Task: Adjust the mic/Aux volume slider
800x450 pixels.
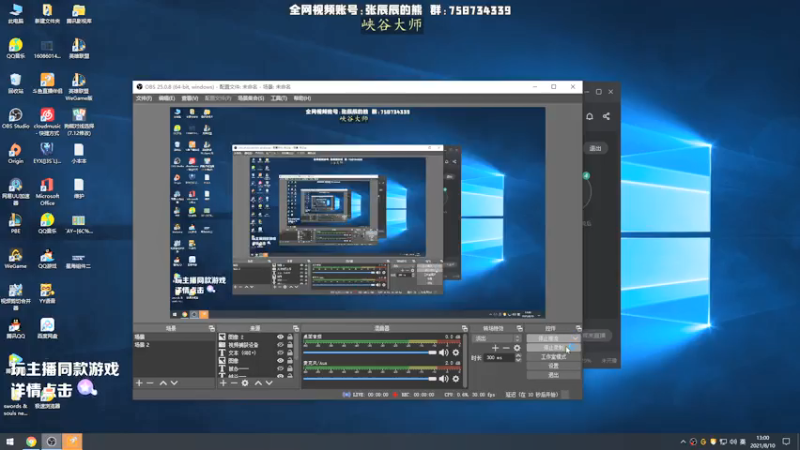Action: pos(370,379)
